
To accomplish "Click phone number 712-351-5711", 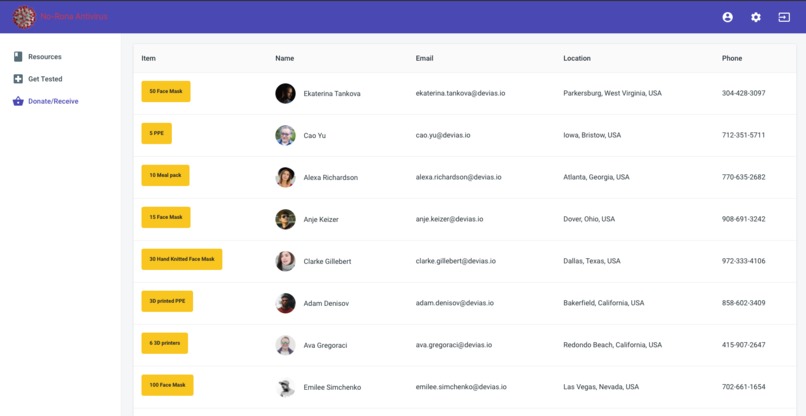I will (744, 135).
